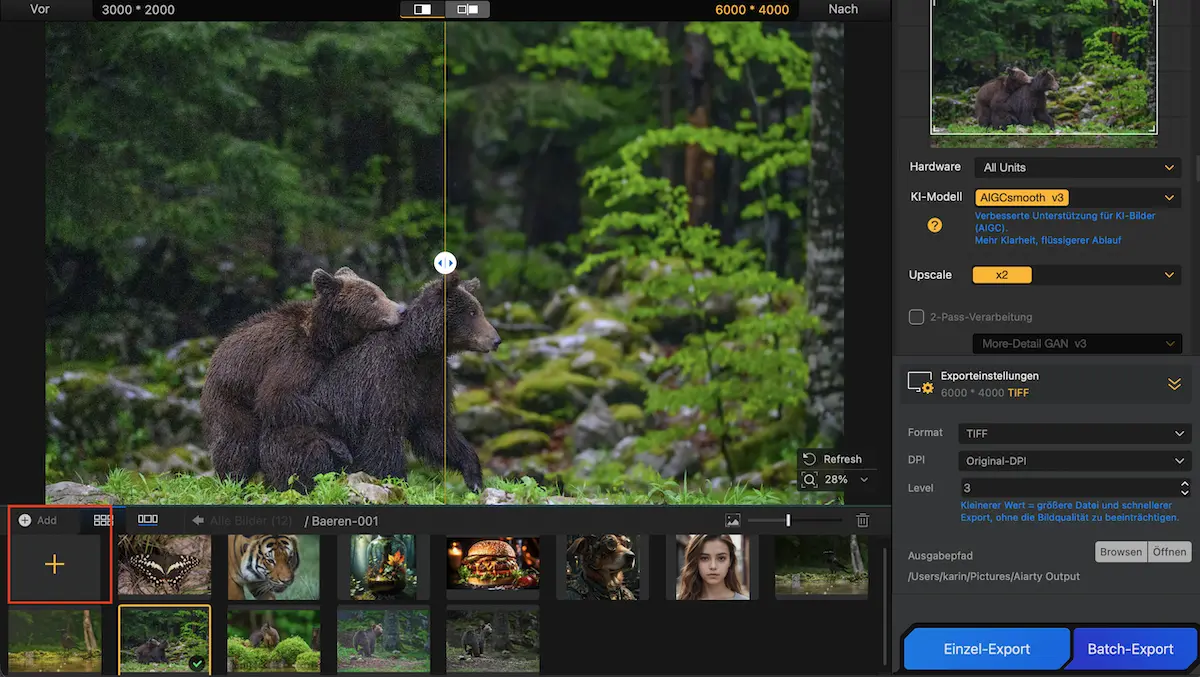Viewport: 1200px width, 677px height.
Task: Click the Browsen output path button
Action: click(x=1121, y=552)
